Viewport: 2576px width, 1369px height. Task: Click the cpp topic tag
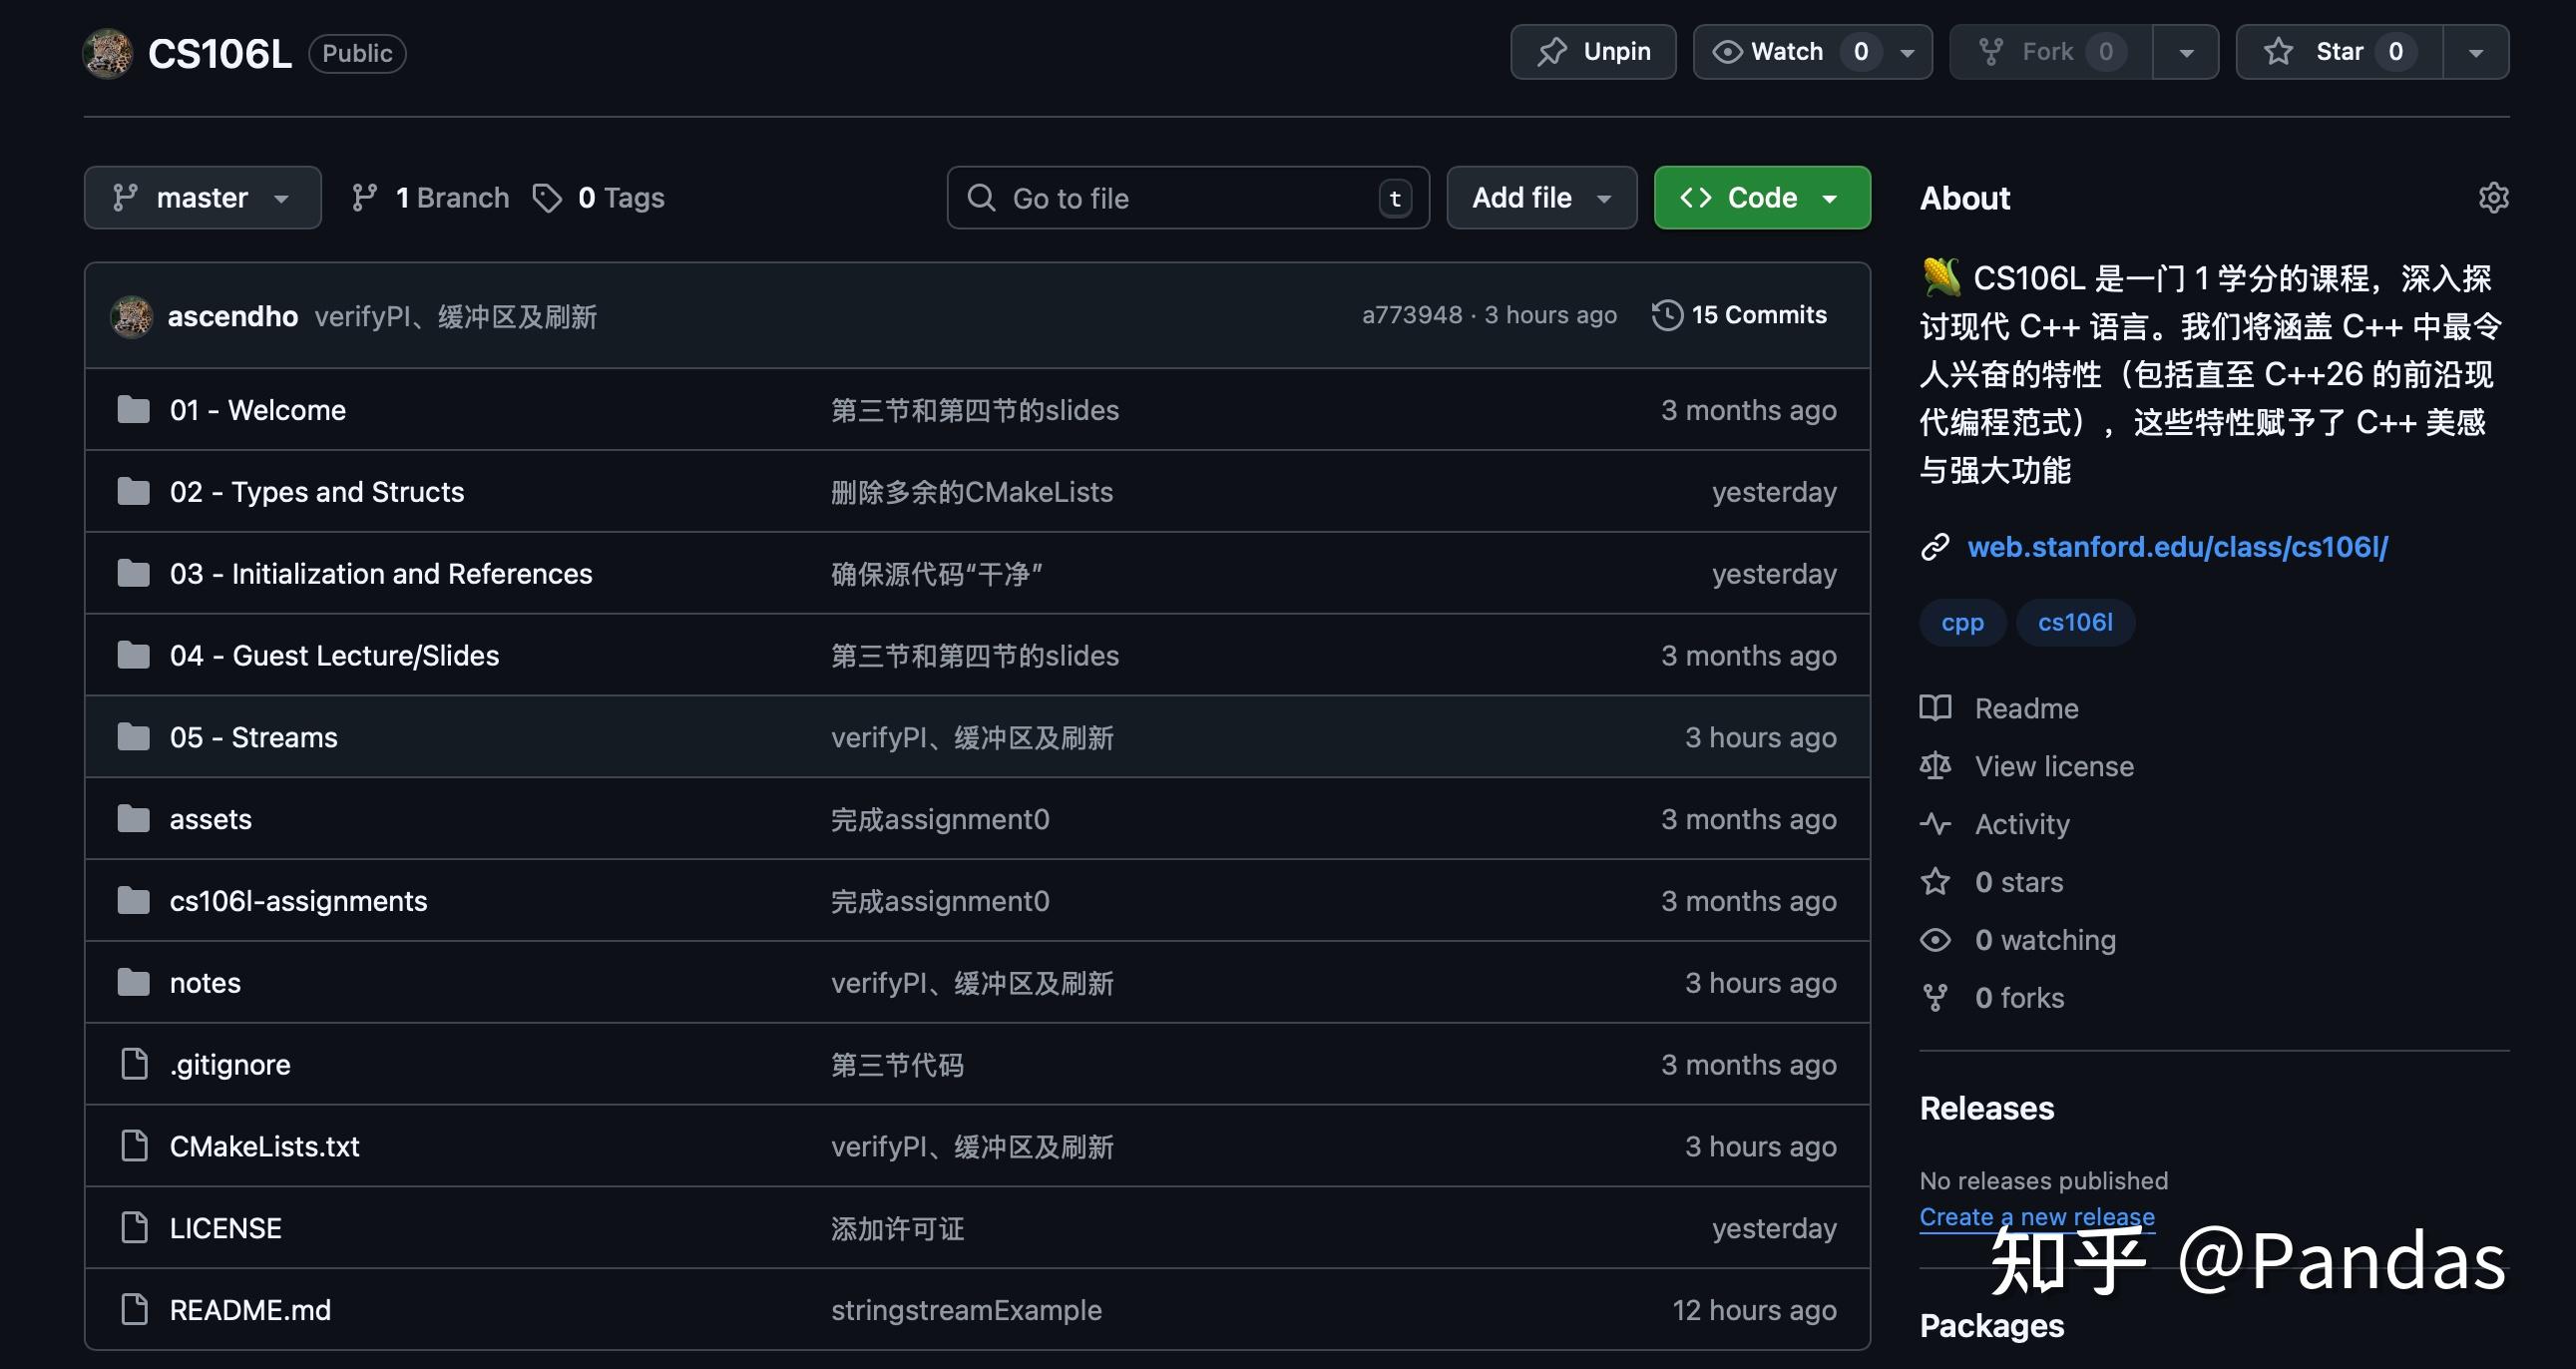1962,622
